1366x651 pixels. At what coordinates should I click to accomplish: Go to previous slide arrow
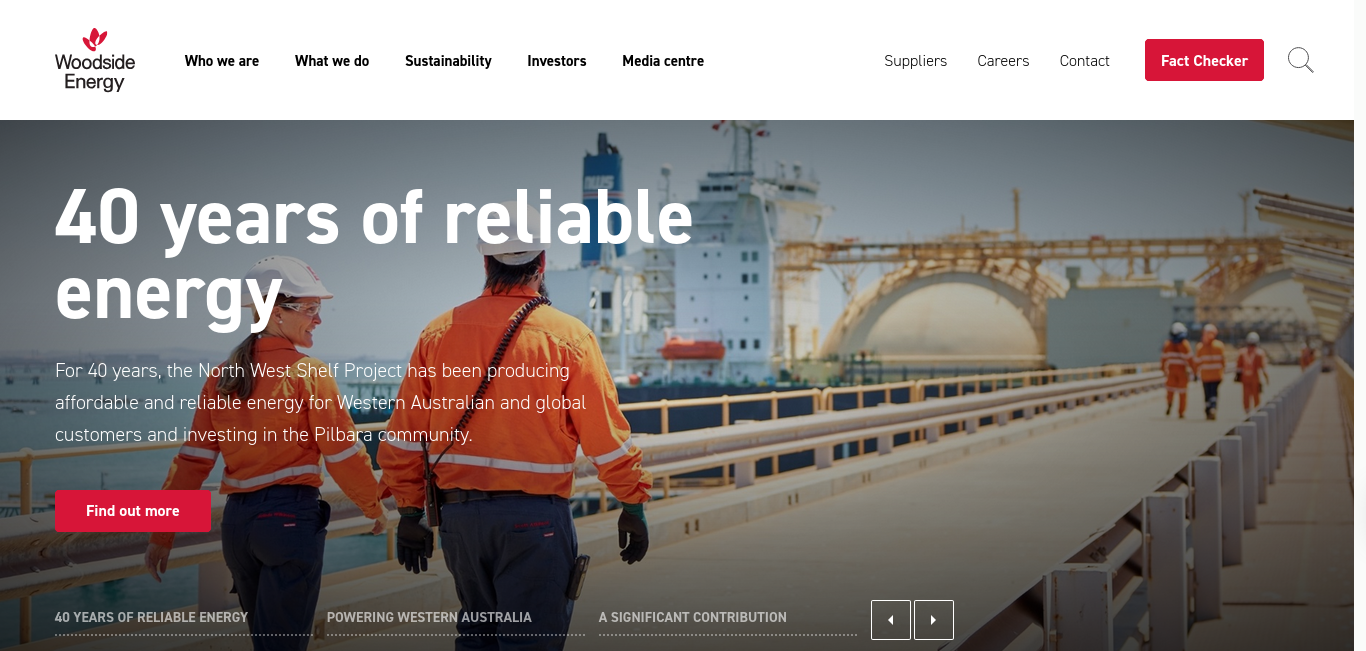coord(891,620)
